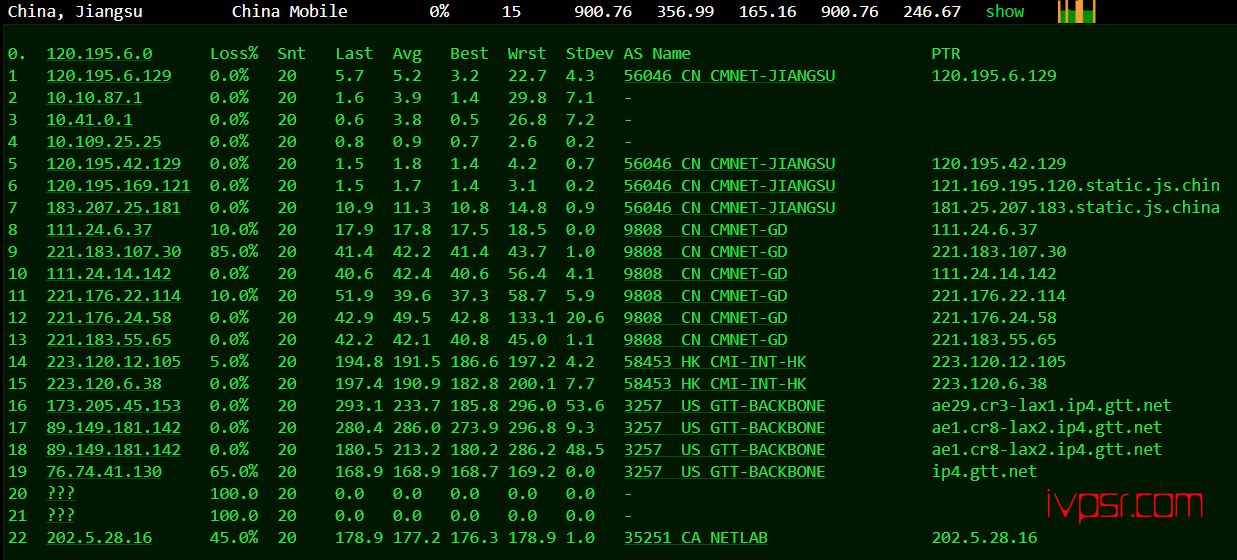Select AS text 35251 CA NETLAB
This screenshot has height=560, width=1237.
[695, 538]
